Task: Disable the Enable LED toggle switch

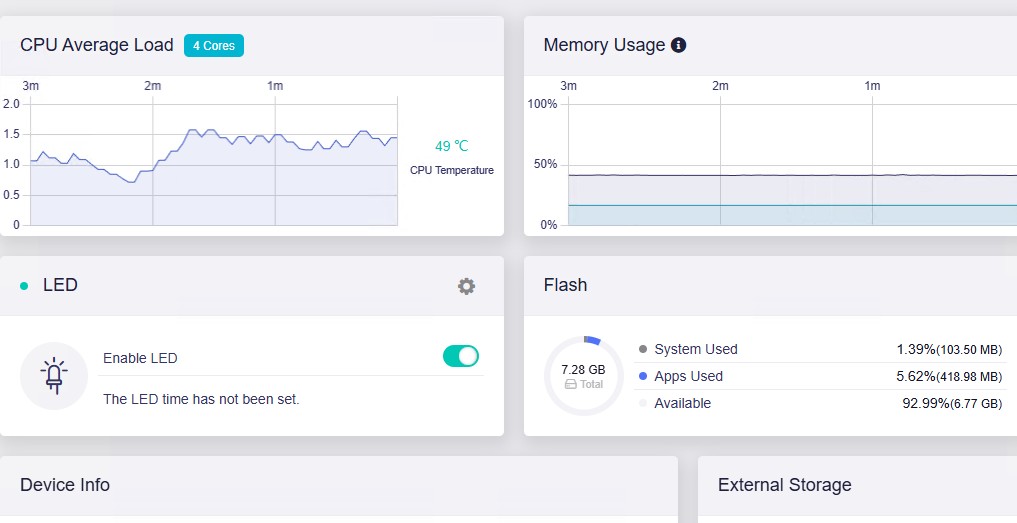Action: [x=461, y=356]
